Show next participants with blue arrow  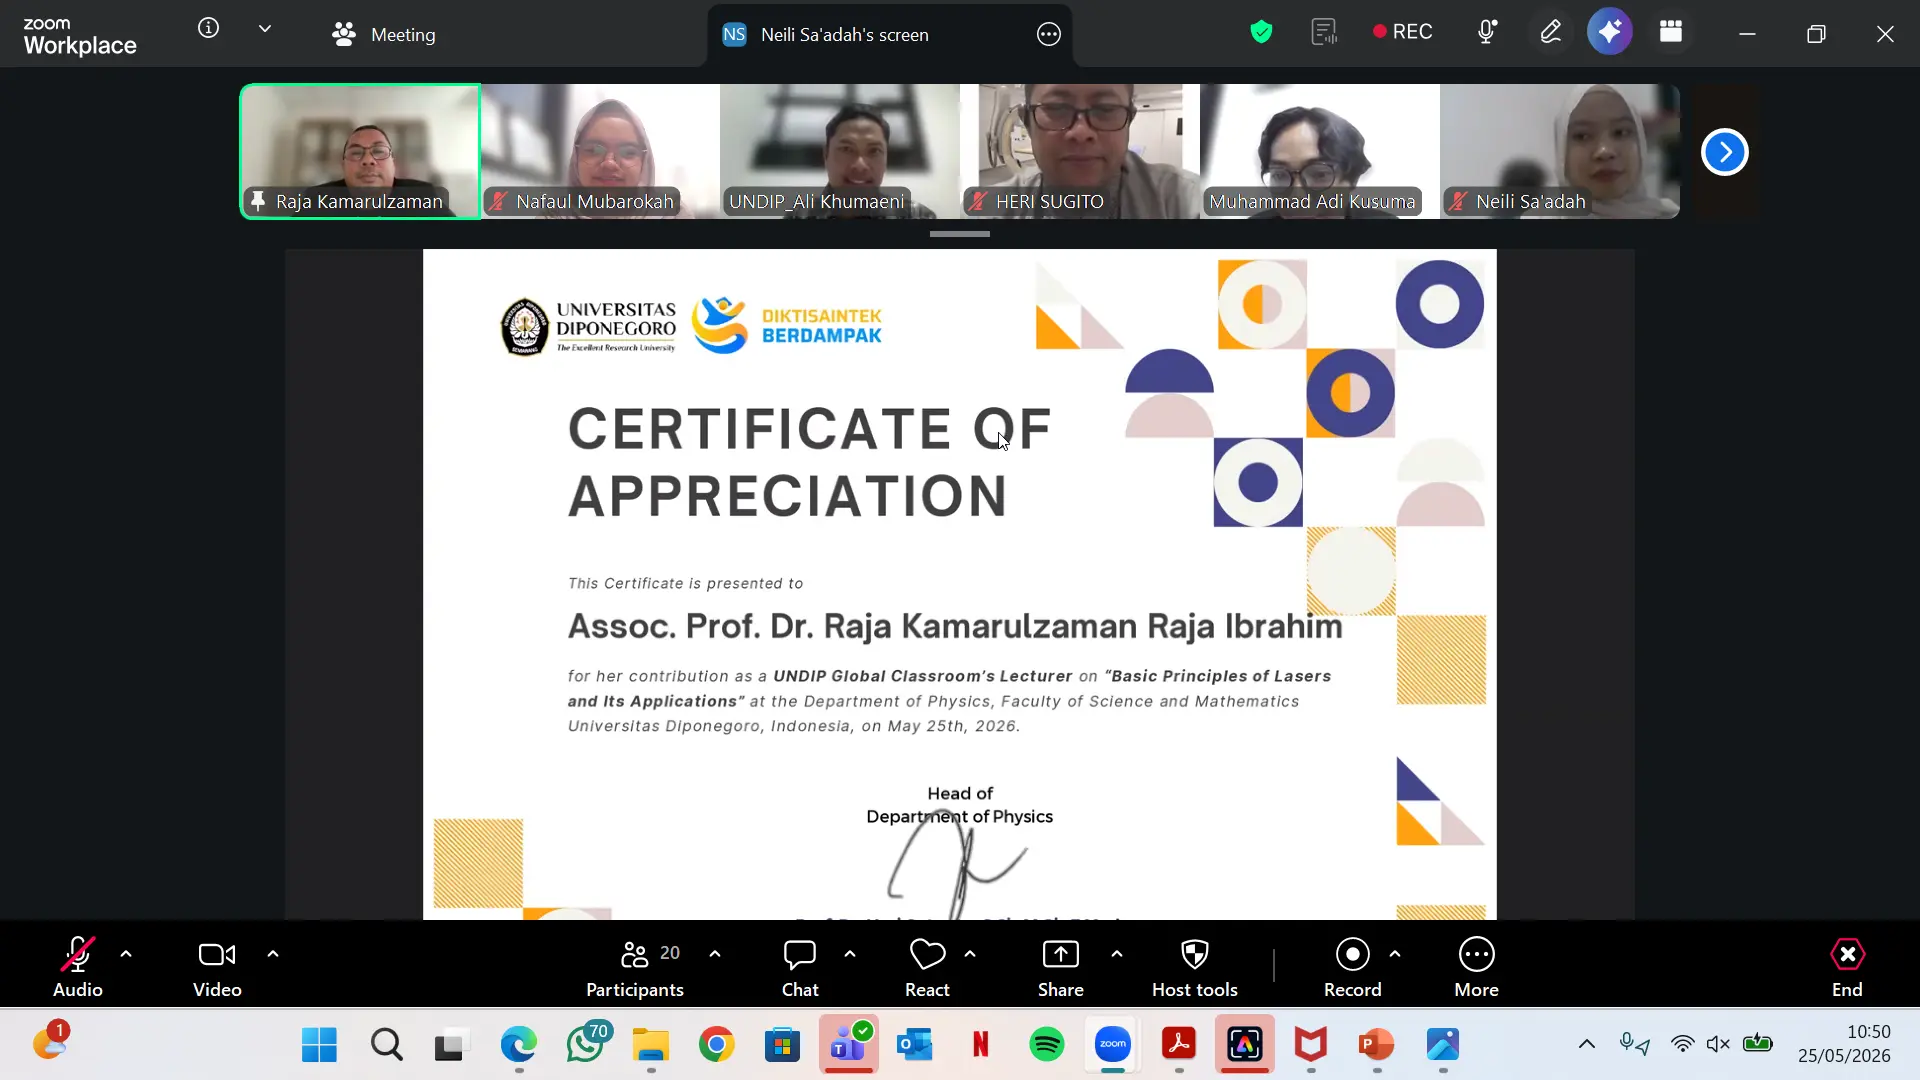1725,152
